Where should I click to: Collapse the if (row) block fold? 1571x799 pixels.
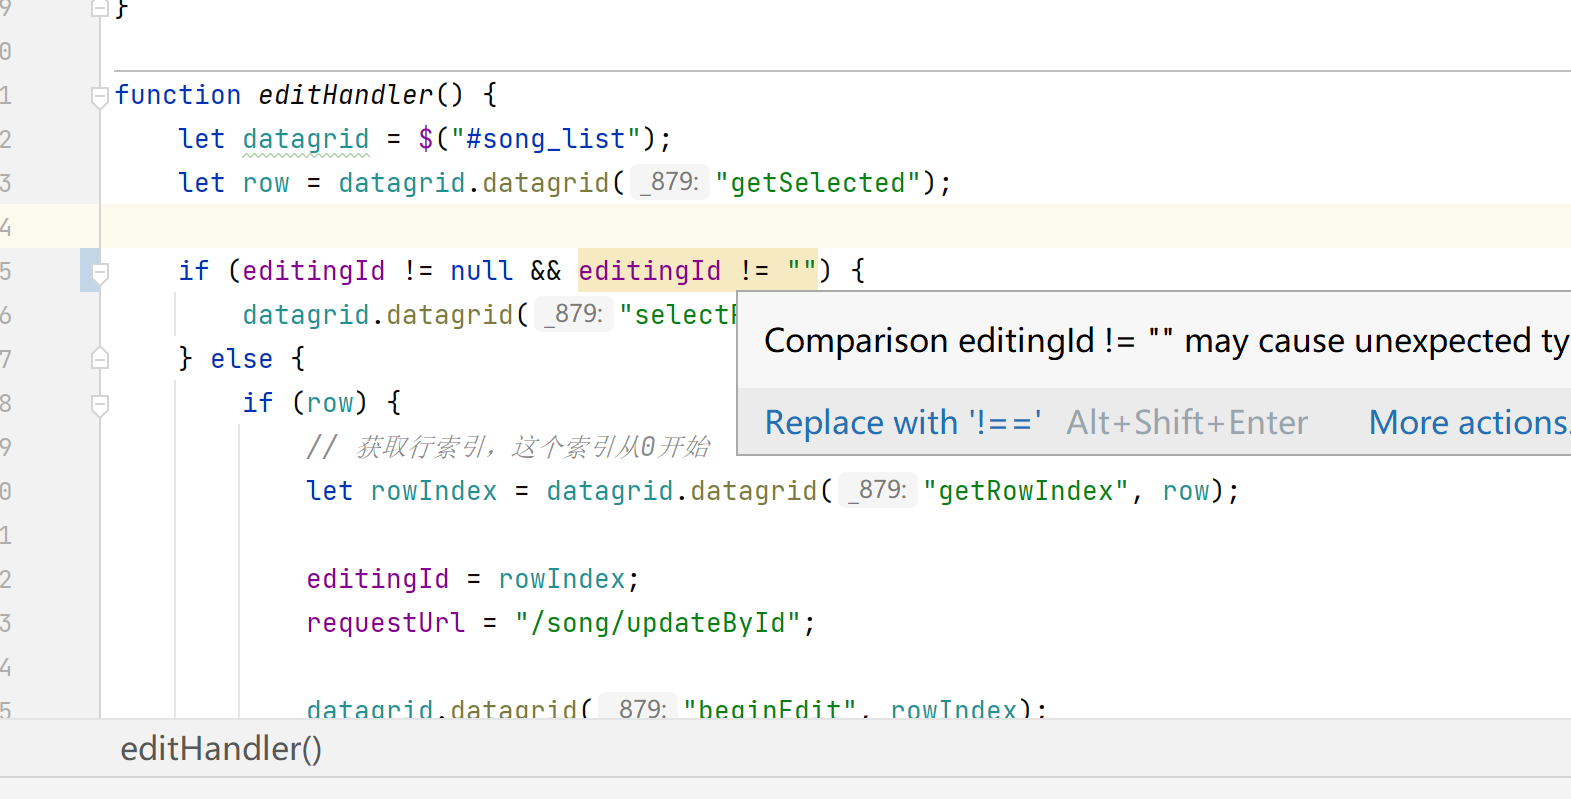pyautogui.click(x=99, y=404)
